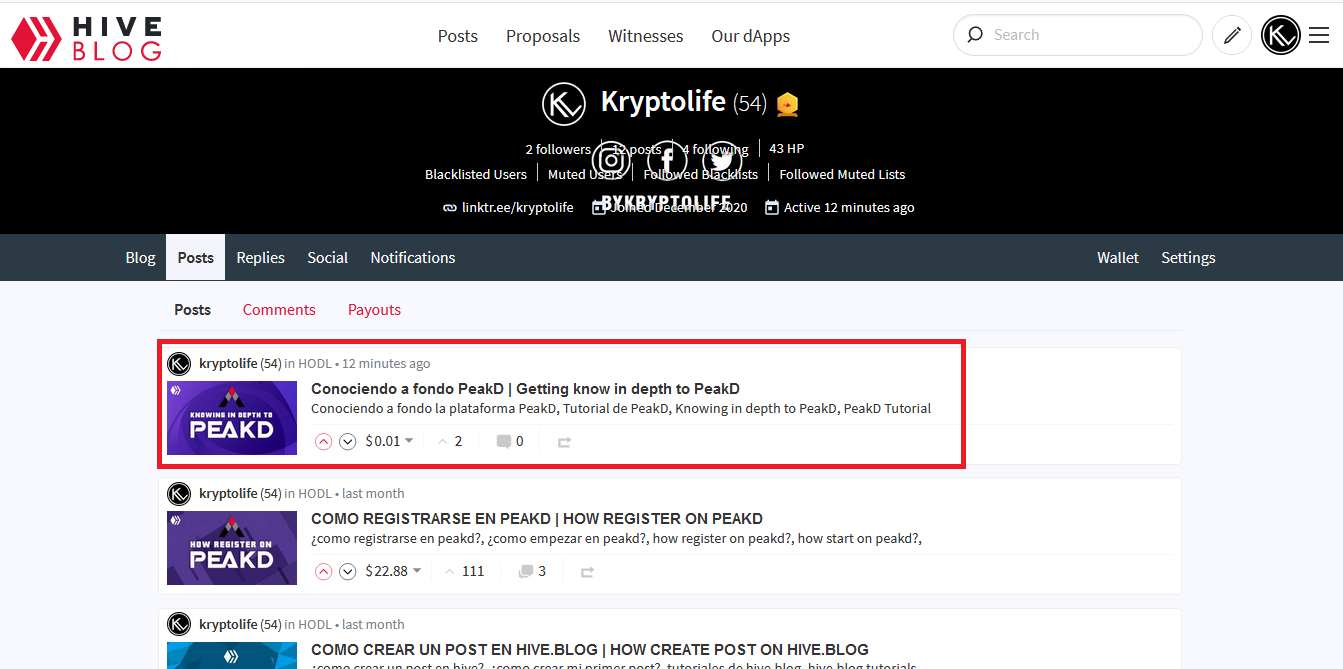Upvote the COMO REGISTRARSE EN PEAKD post
This screenshot has height=669, width=1343.
pos(323,571)
